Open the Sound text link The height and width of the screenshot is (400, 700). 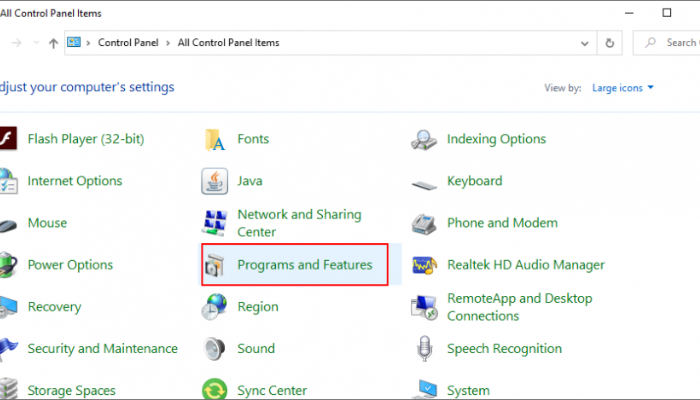click(x=256, y=349)
